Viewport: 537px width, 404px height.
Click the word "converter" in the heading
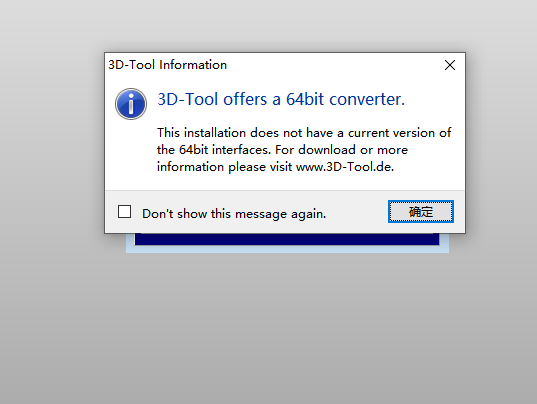367,99
